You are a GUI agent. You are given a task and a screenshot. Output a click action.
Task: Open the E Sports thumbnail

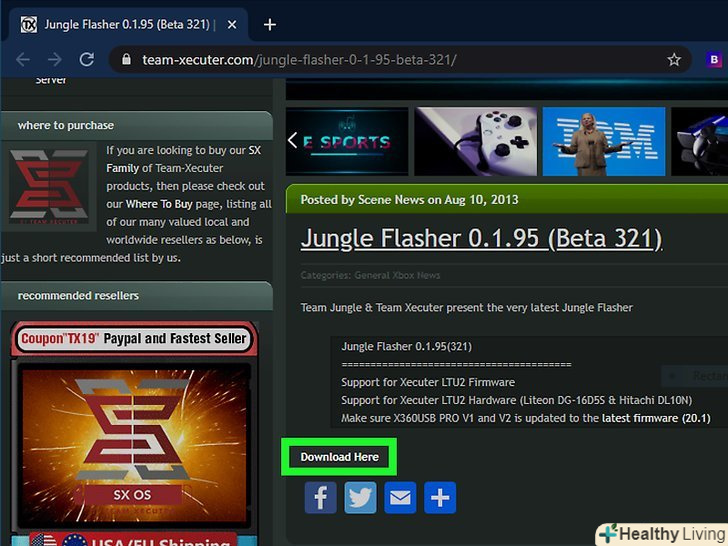(347, 142)
